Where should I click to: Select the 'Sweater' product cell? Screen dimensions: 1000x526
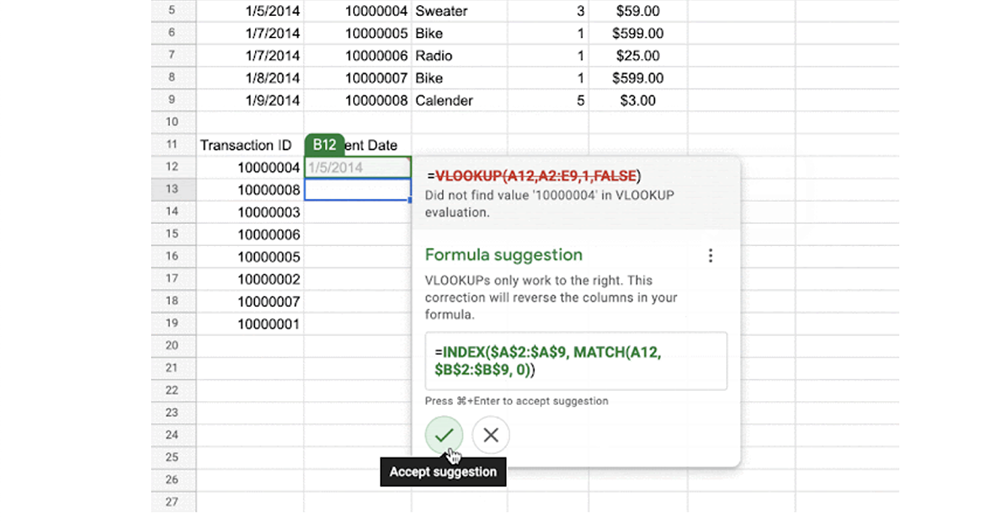[x=459, y=11]
